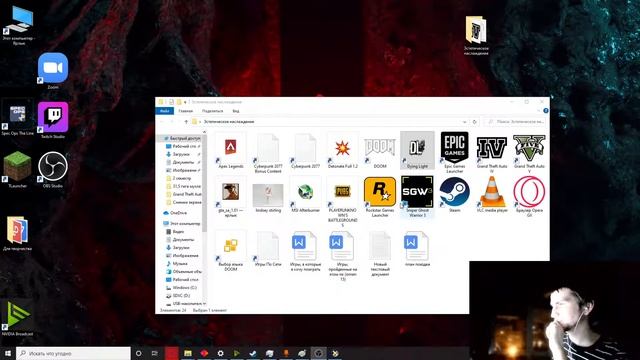The width and height of the screenshot is (640, 360).
Task: Open pinned Загрузки in quick access
Action: pyautogui.click(x=183, y=154)
